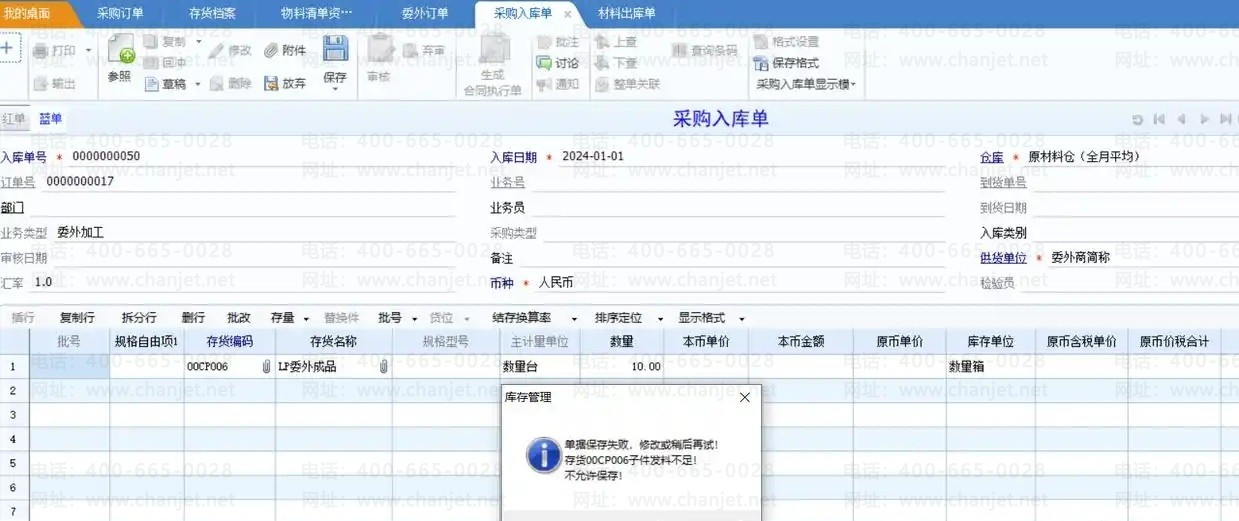Select the 红单 red document option
This screenshot has width=1239, height=521.
click(13, 119)
